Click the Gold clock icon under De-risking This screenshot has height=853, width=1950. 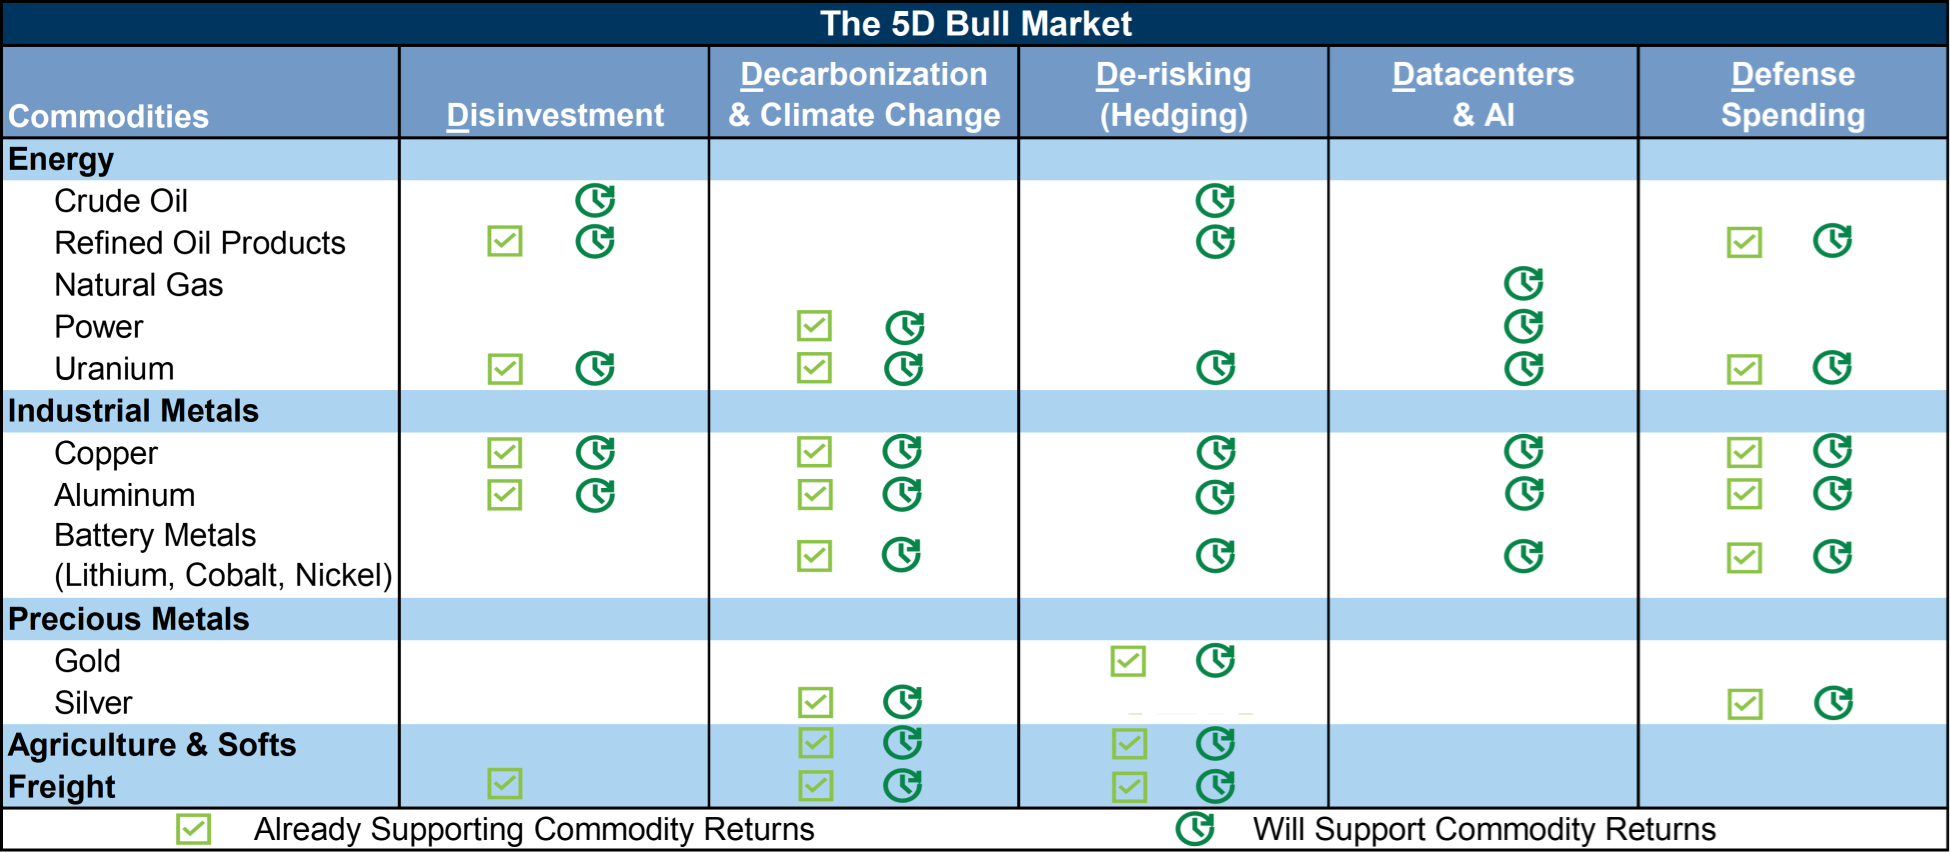1215,660
